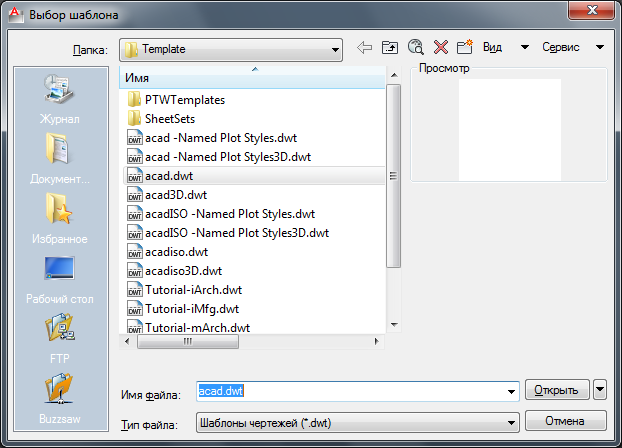
Task: Click the Просмотр preview area
Action: pos(510,130)
